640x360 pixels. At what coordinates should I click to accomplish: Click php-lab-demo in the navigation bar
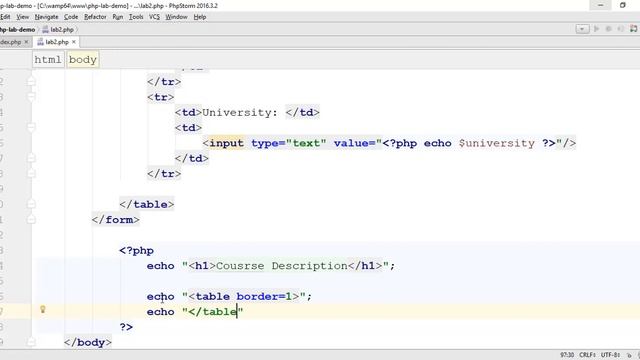(18, 29)
